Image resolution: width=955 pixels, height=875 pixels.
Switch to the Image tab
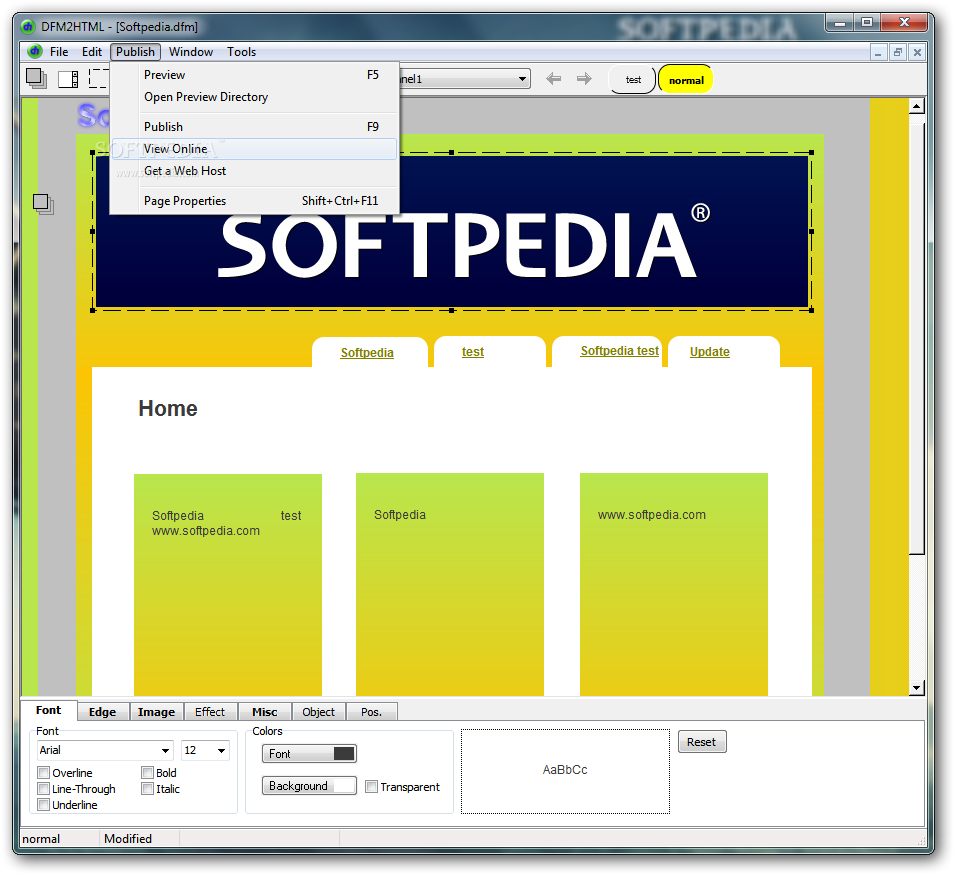point(156,712)
